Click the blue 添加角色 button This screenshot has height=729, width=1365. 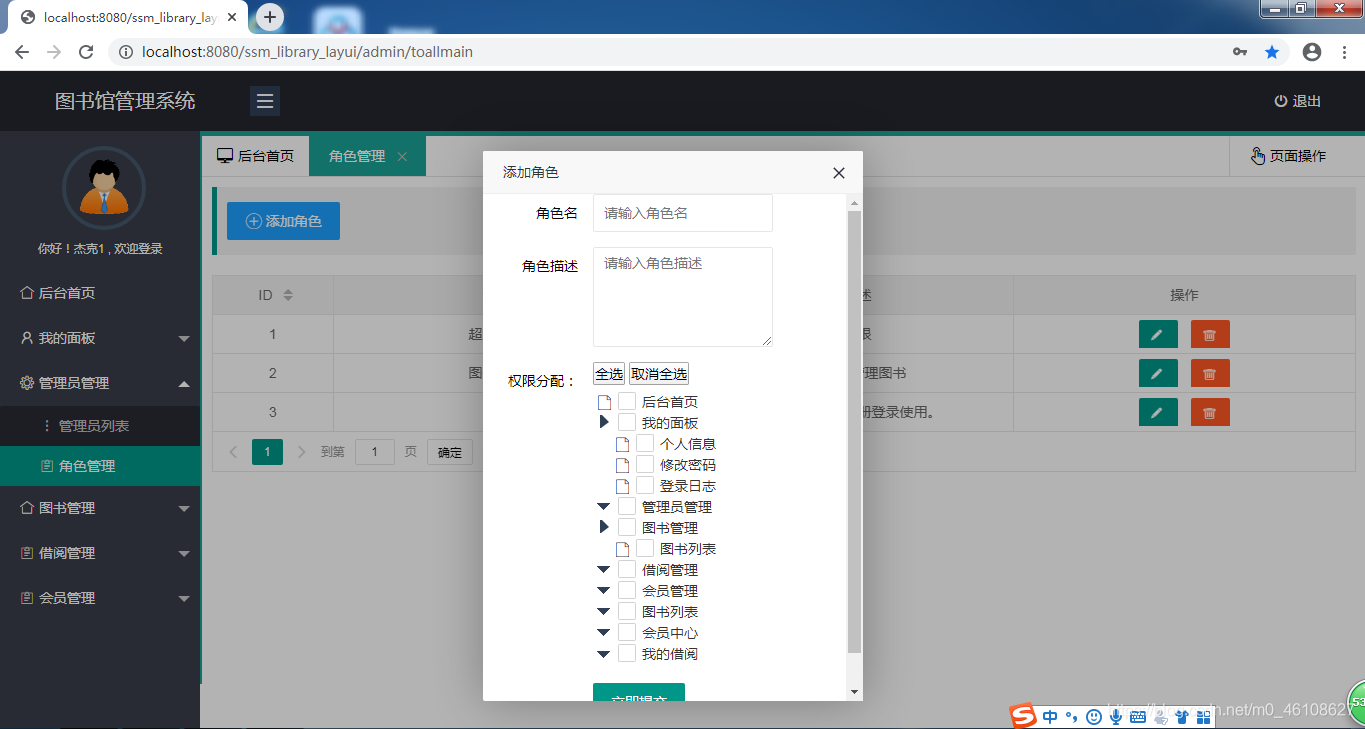coord(283,221)
